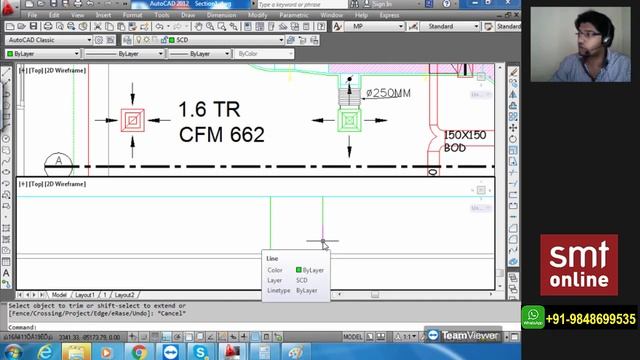Open the ByLayer linetype control dropdown
The width and height of the screenshot is (640, 360).
coord(160,54)
